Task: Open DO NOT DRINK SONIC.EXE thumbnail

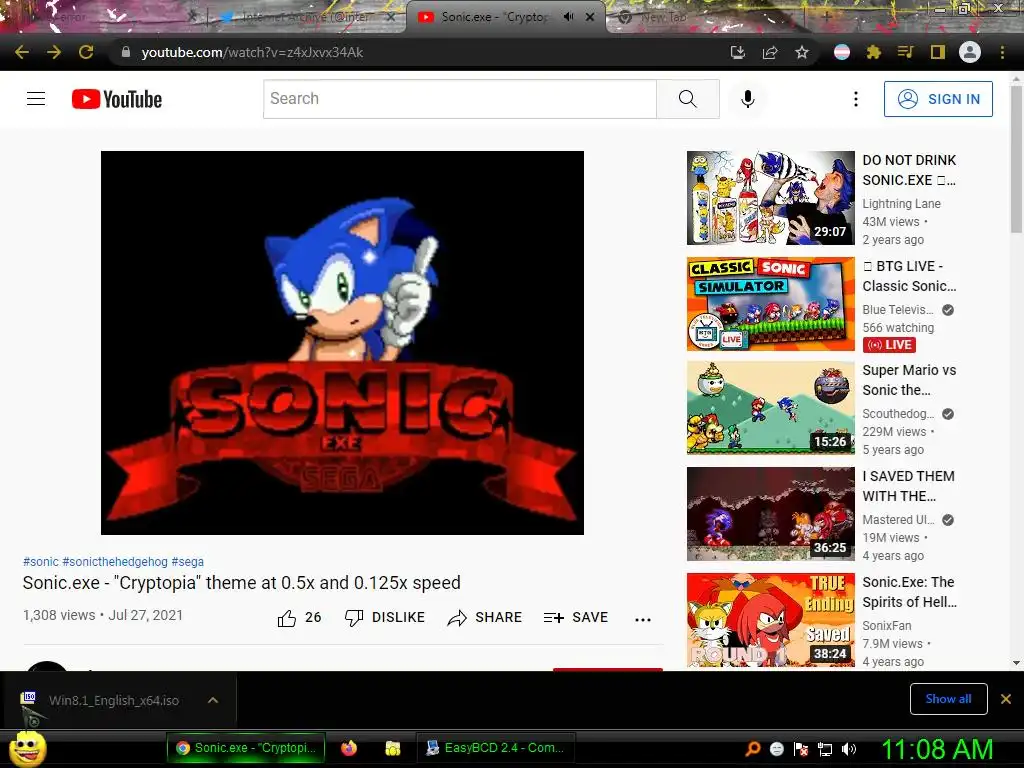Action: [x=771, y=198]
